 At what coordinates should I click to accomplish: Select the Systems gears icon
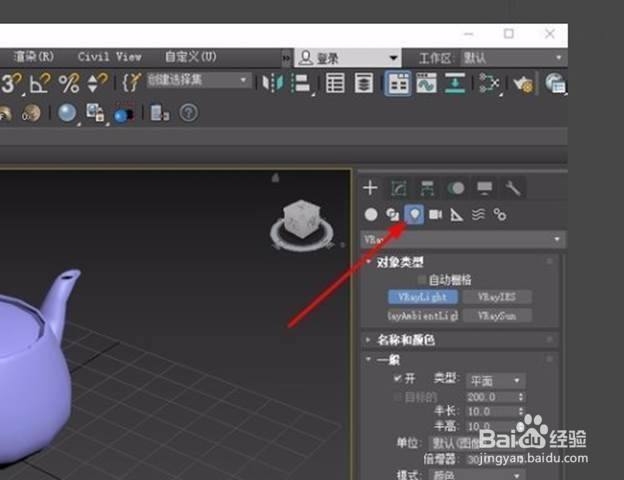500,215
